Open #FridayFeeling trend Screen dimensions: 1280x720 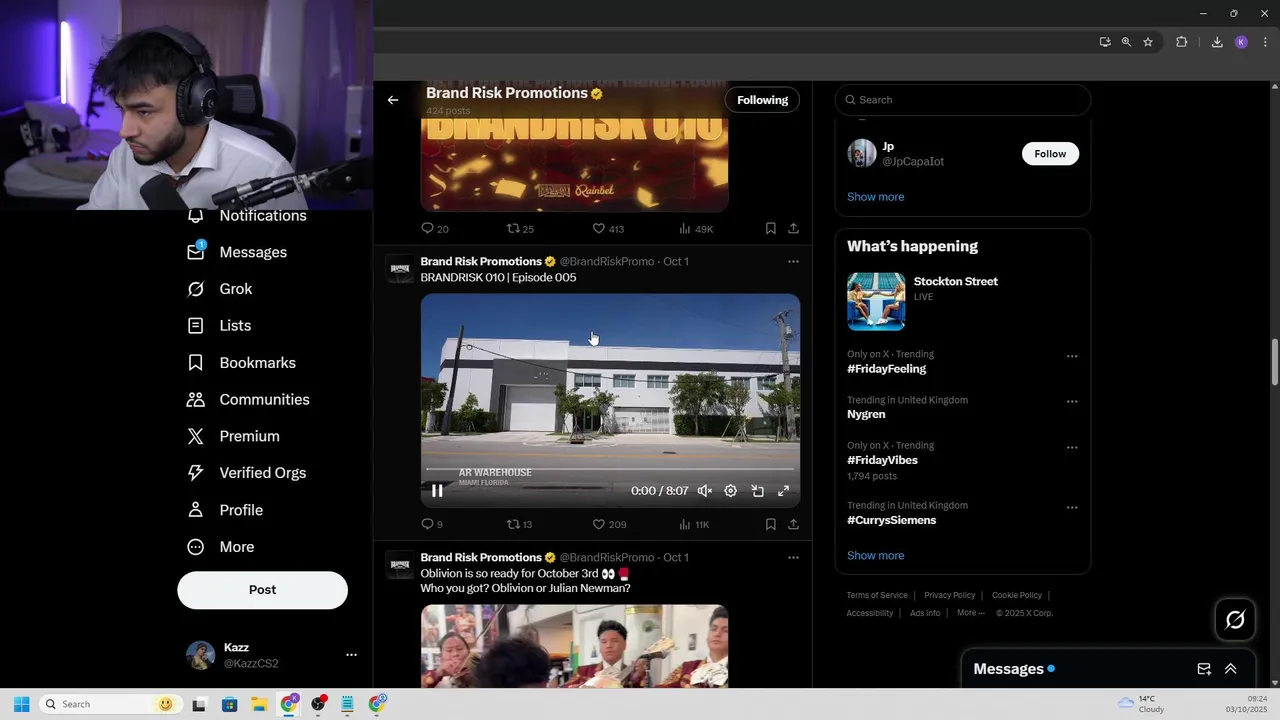pyautogui.click(x=886, y=369)
